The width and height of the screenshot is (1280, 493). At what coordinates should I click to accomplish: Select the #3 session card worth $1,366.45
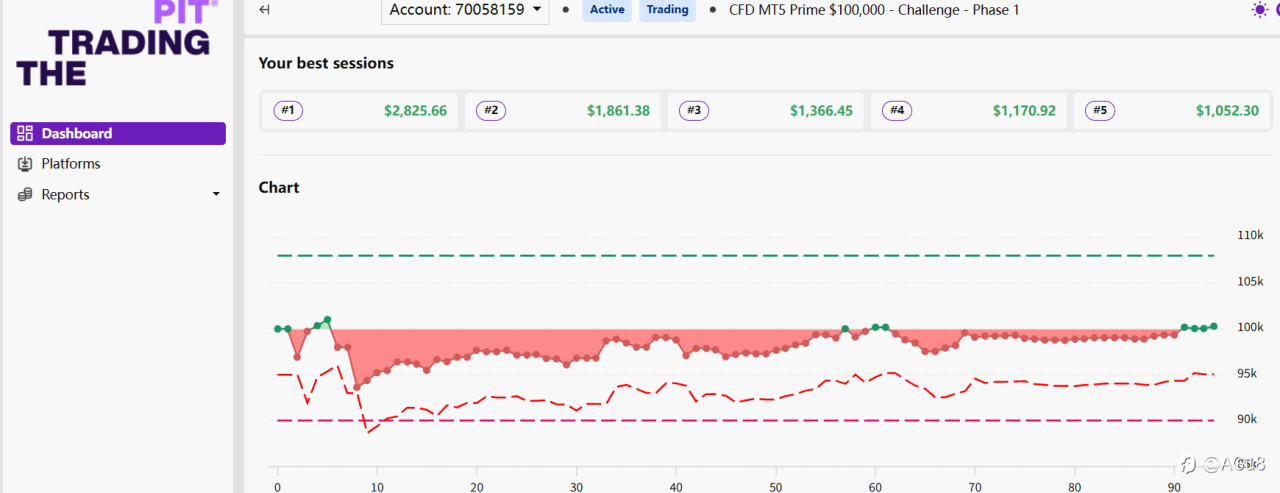766,111
